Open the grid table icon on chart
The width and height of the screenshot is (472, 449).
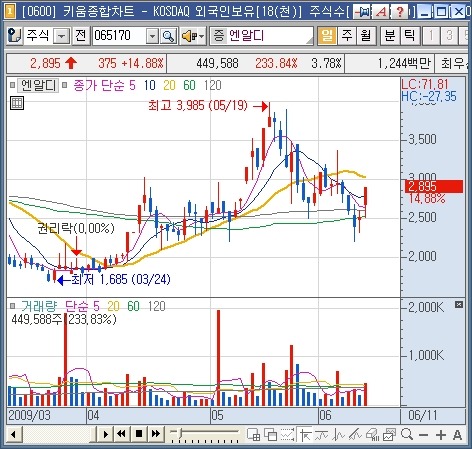(x=17, y=103)
